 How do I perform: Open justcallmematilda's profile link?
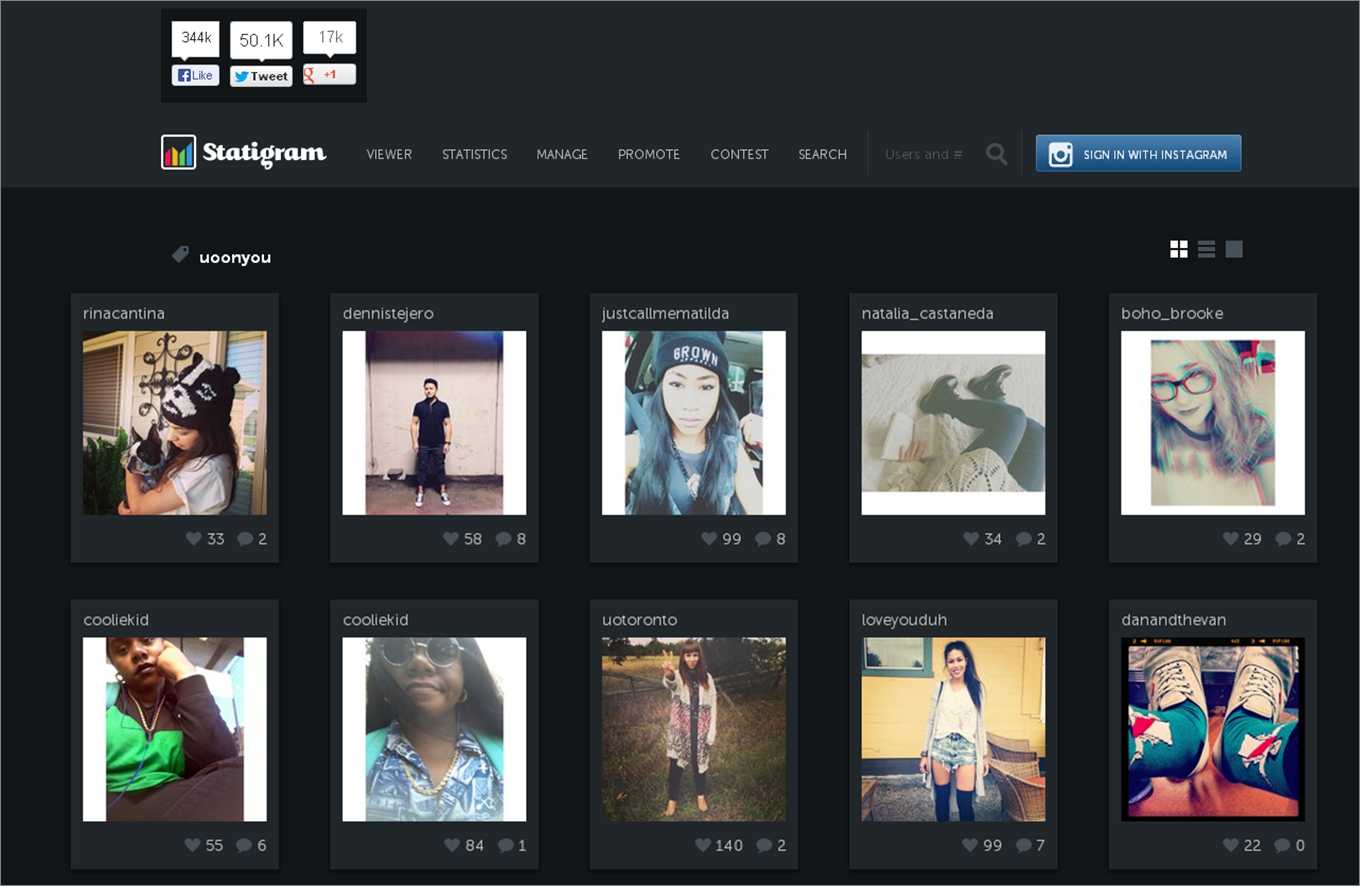pos(665,313)
